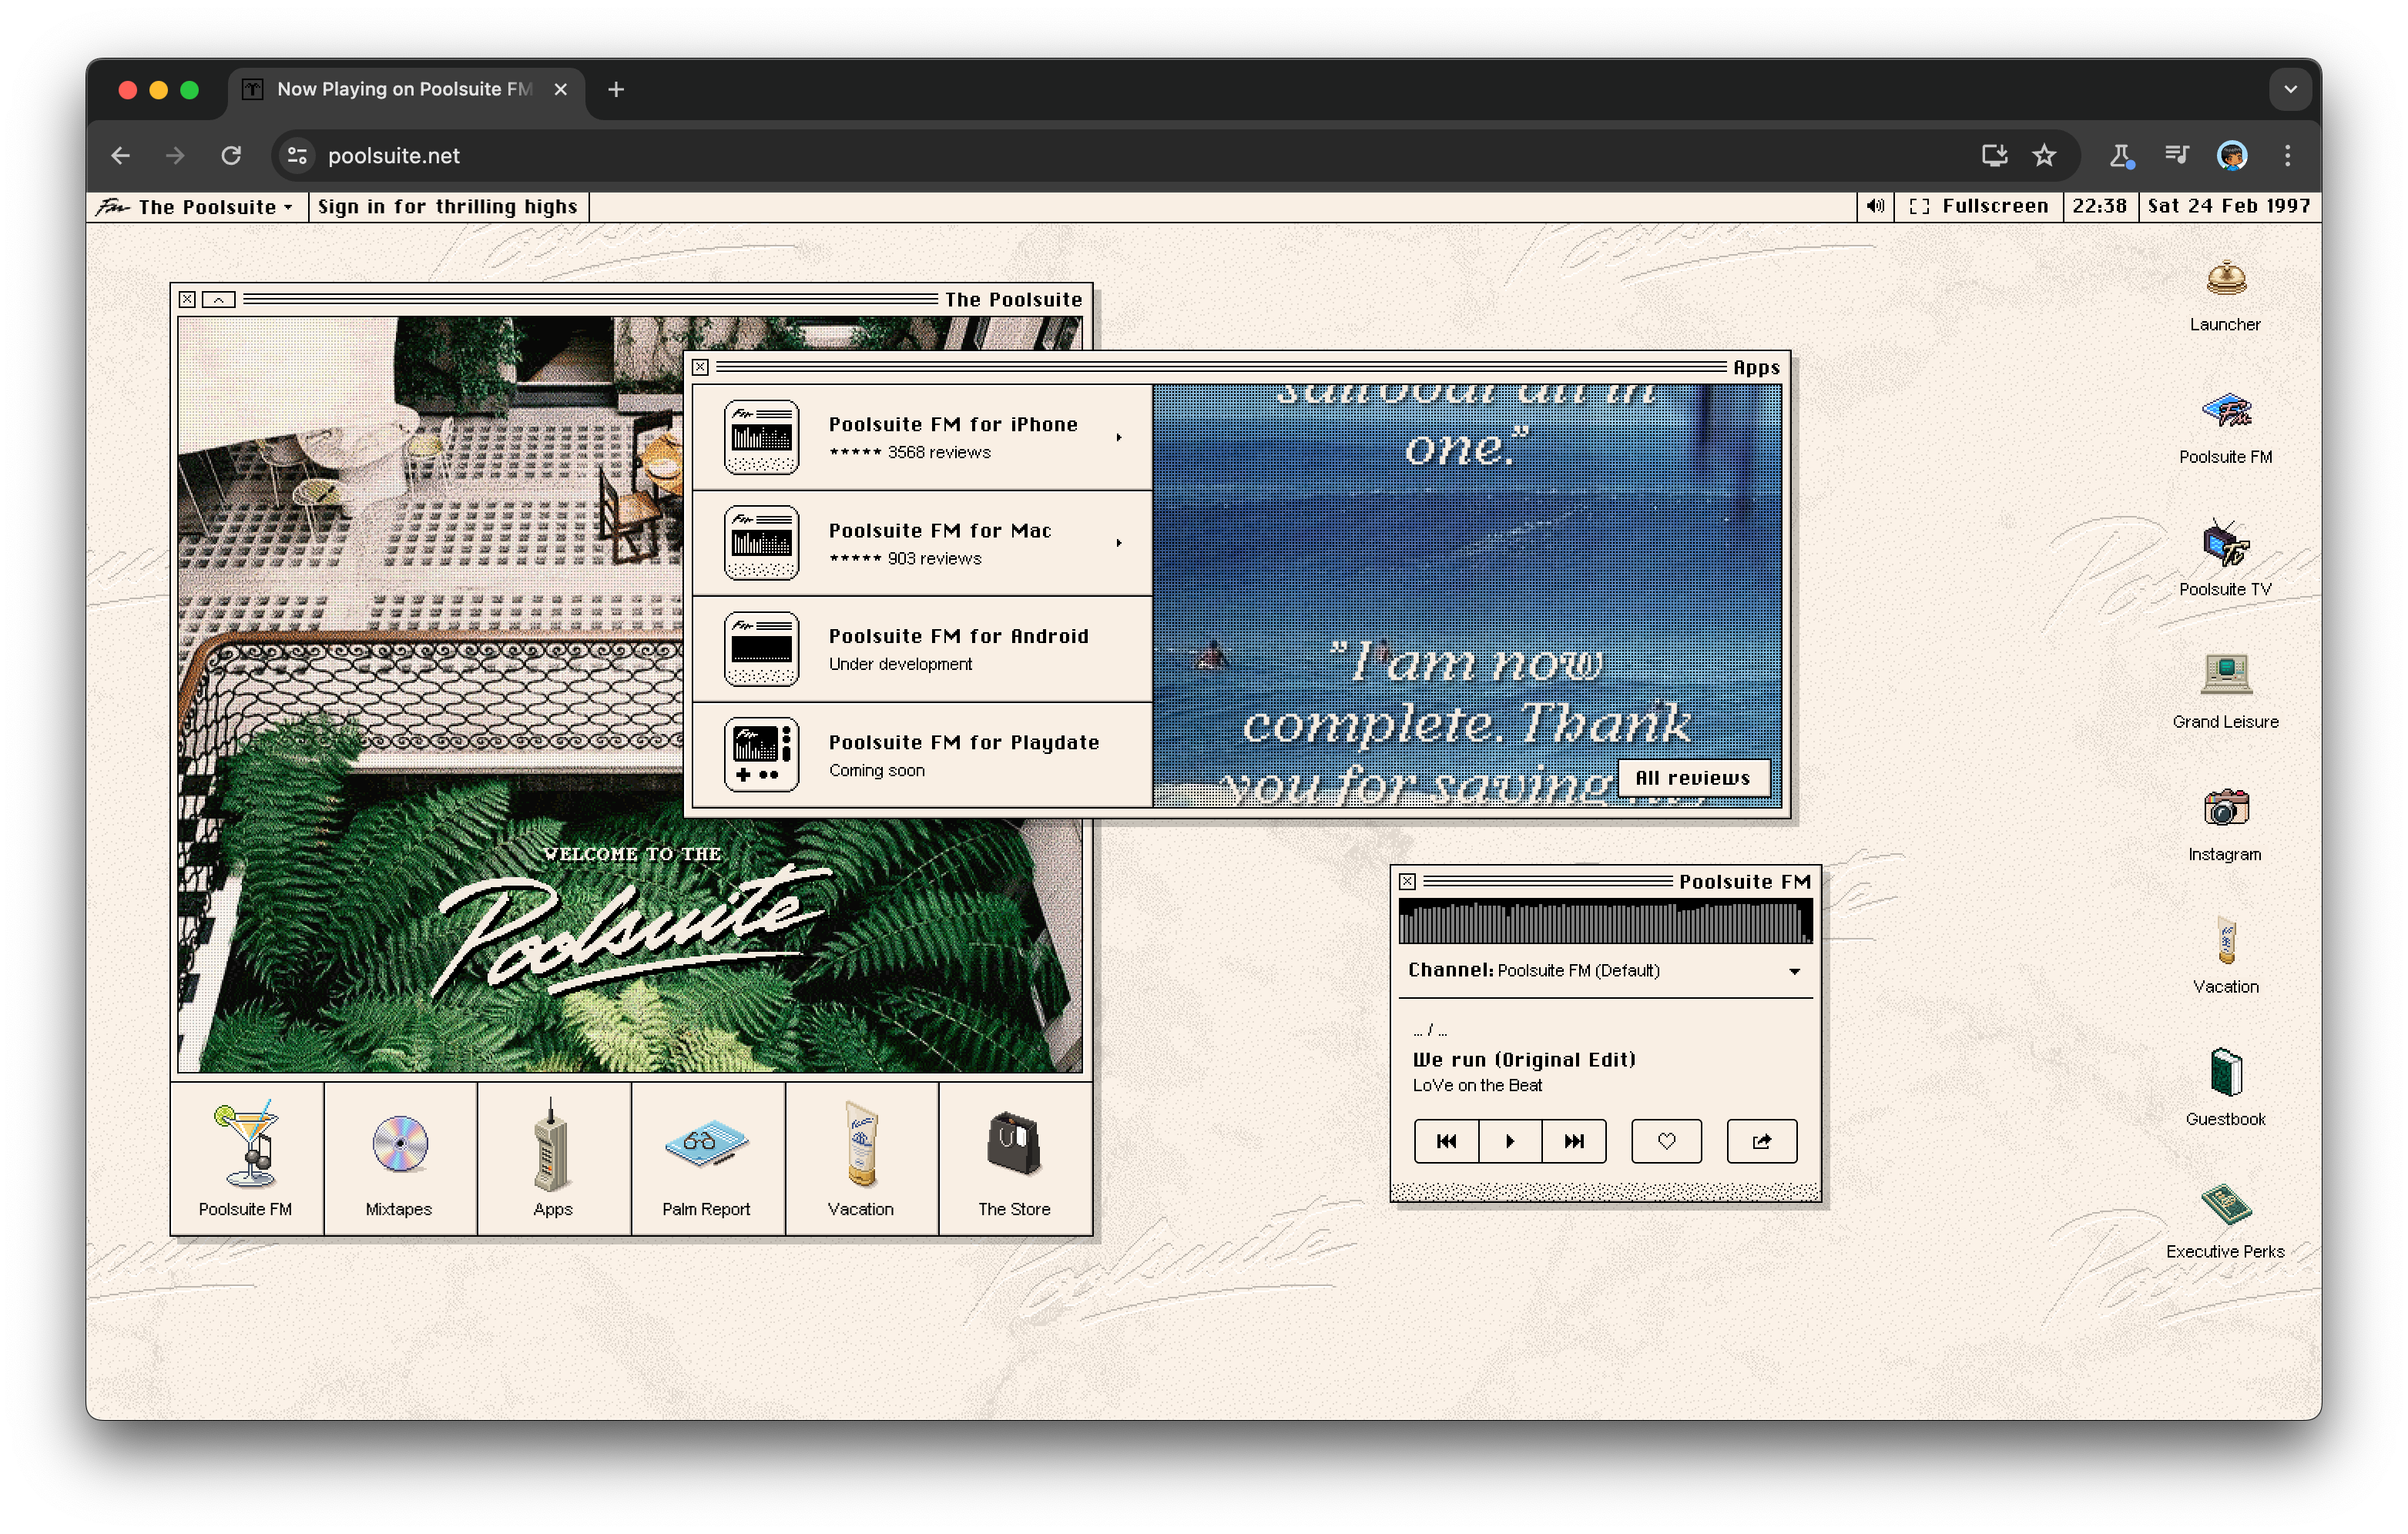Viewport: 2408px width, 1534px height.
Task: Open the Poolsuite TV desktop icon
Action: point(2225,545)
